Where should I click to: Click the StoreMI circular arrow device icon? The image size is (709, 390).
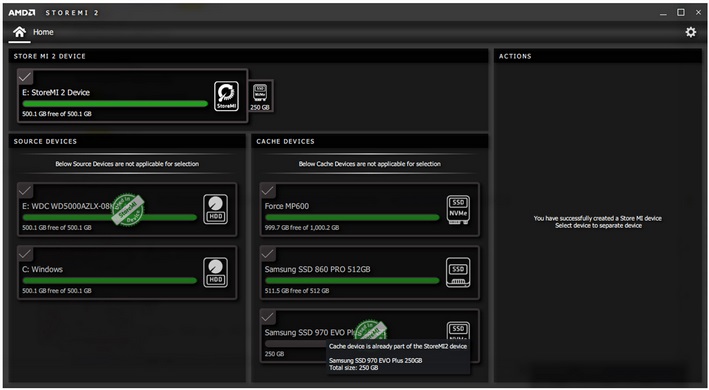point(226,96)
